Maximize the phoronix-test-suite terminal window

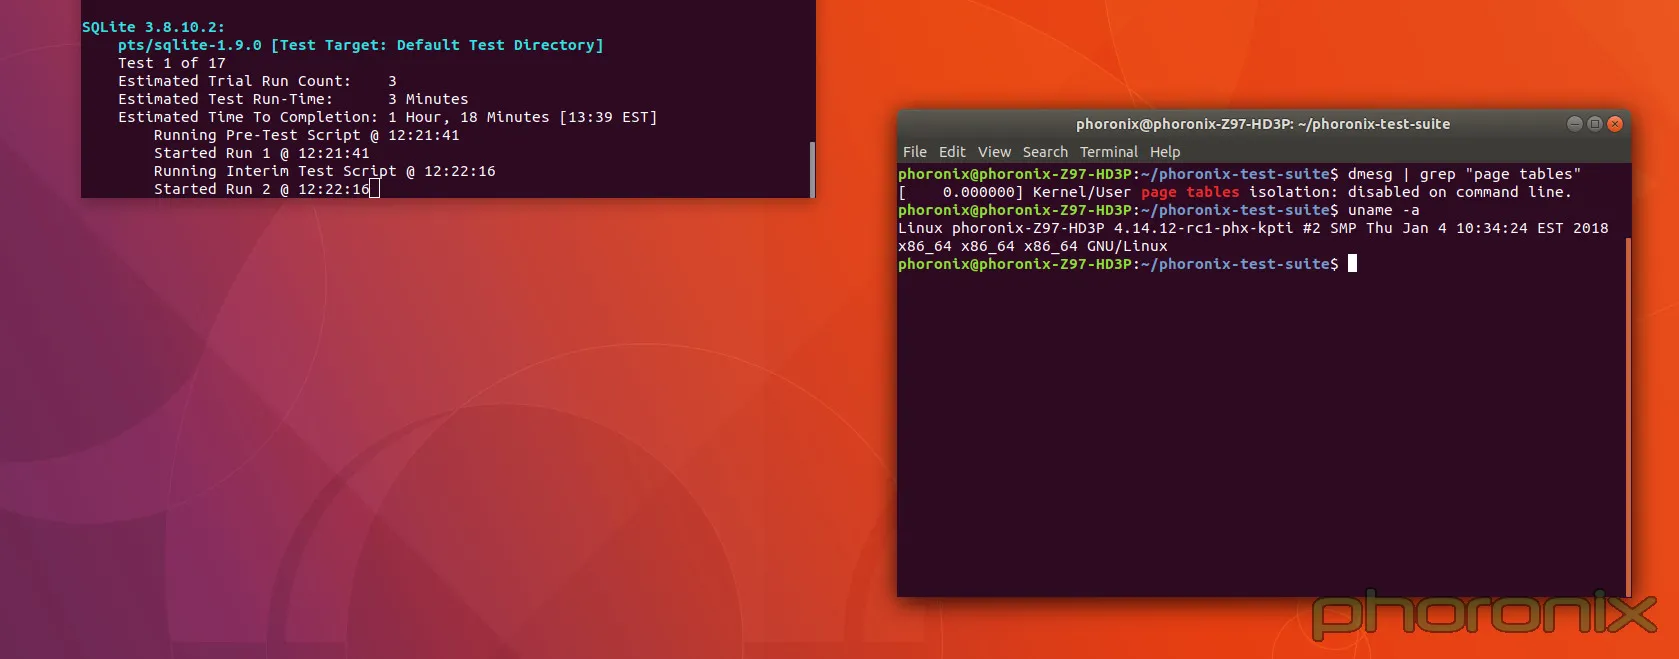coord(1594,124)
